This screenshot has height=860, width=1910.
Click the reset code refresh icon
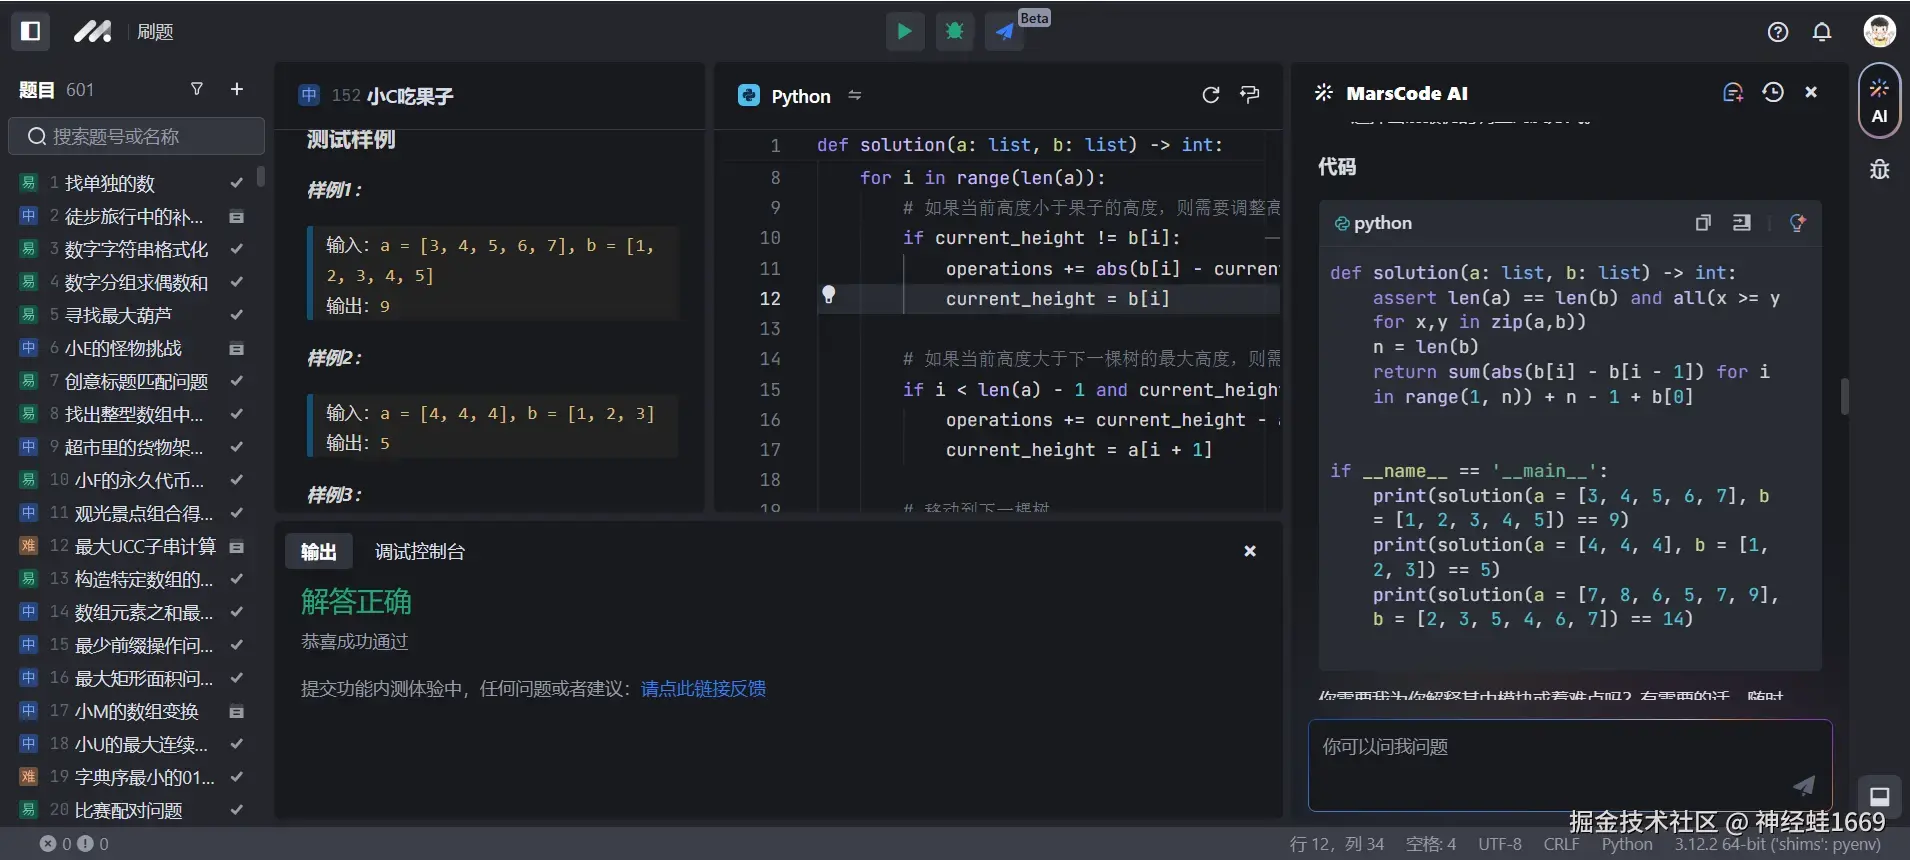(x=1210, y=95)
